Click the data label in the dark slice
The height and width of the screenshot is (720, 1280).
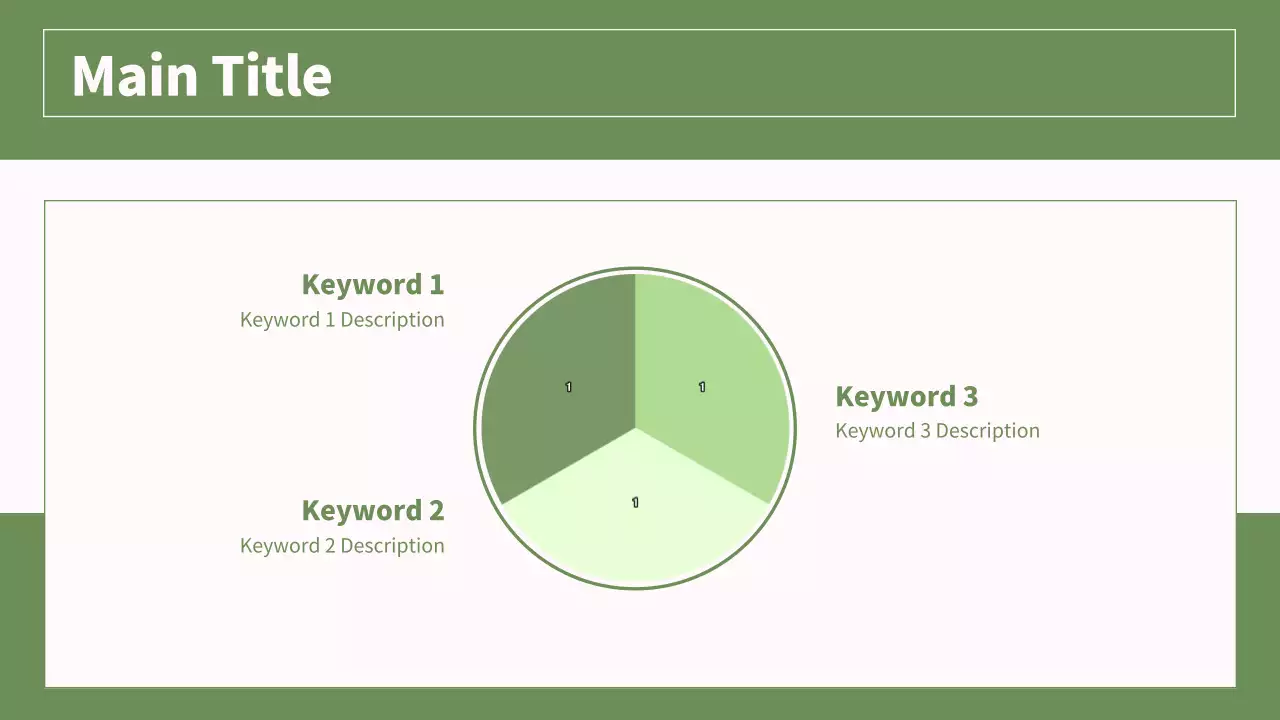[568, 387]
